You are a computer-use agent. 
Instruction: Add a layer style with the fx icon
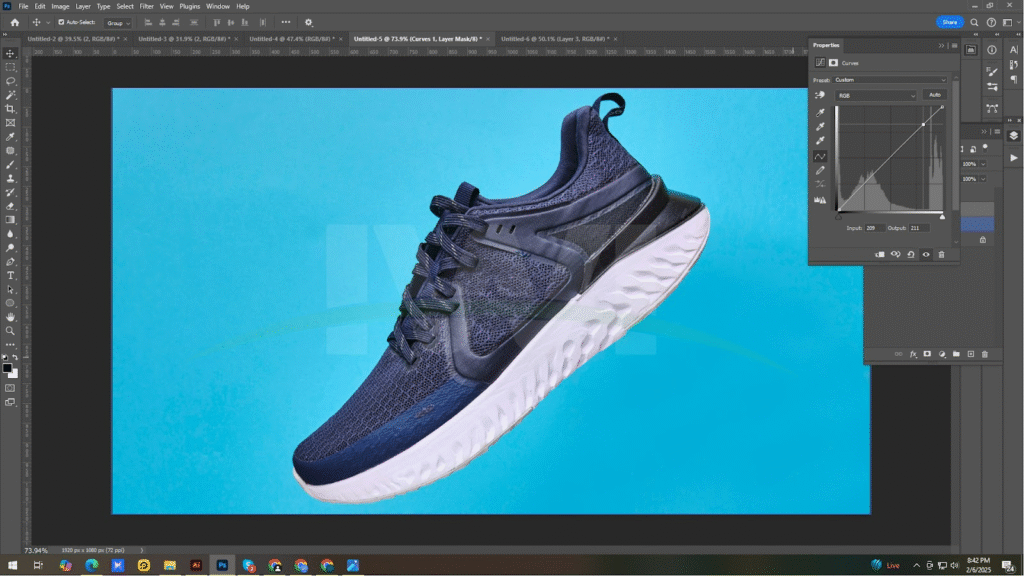tap(913, 354)
